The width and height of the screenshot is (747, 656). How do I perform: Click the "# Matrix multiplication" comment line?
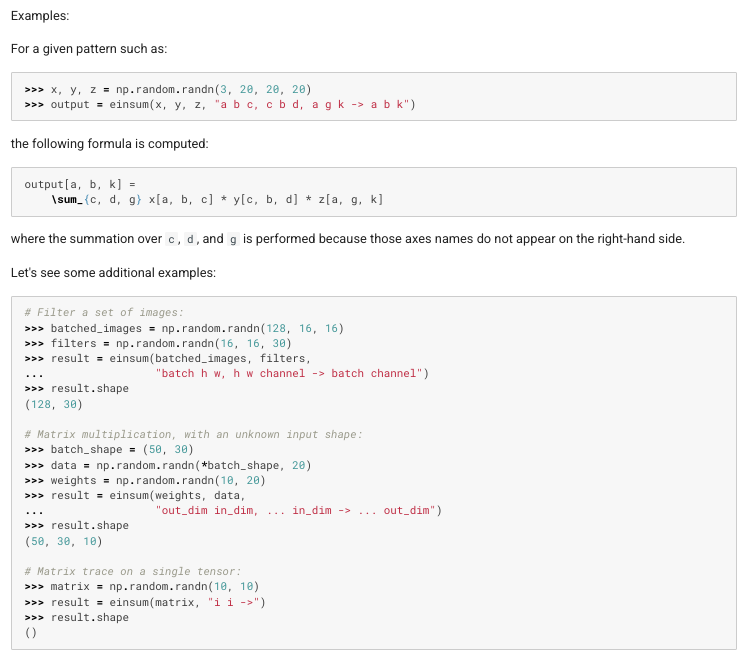tap(193, 434)
